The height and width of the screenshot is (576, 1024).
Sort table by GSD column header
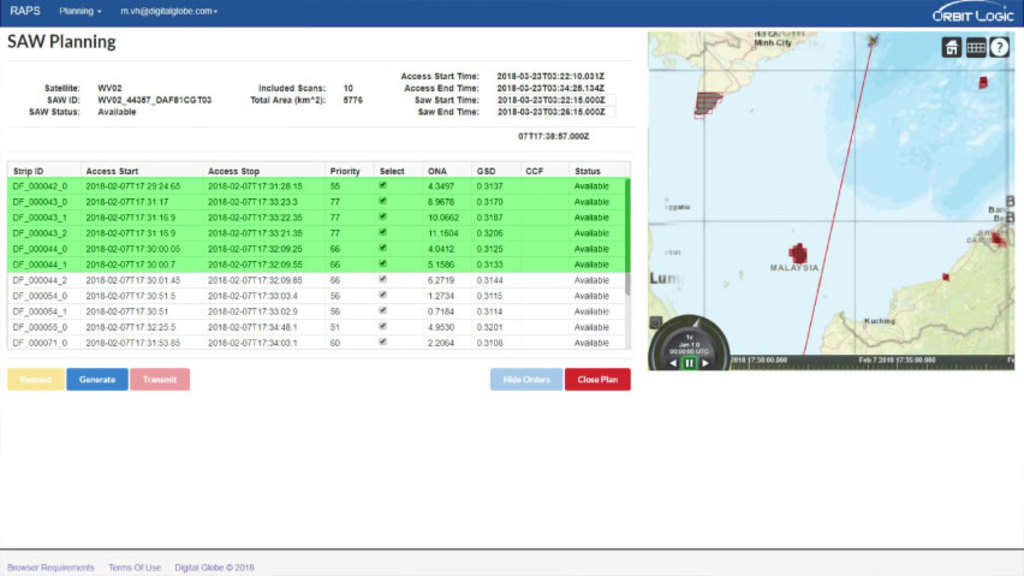[485, 171]
